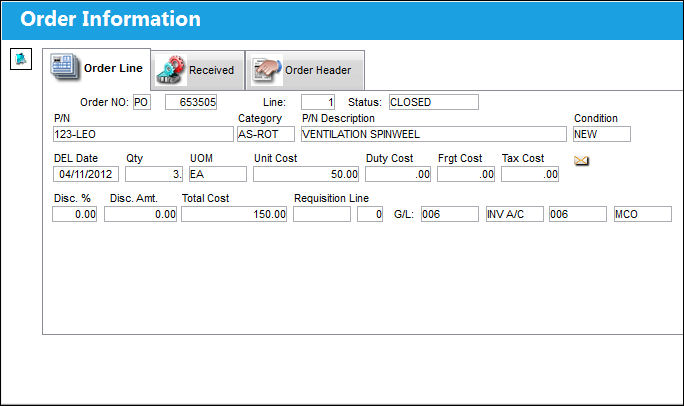The image size is (684, 406).
Task: Click the Total Cost field 150.00
Action: click(234, 214)
